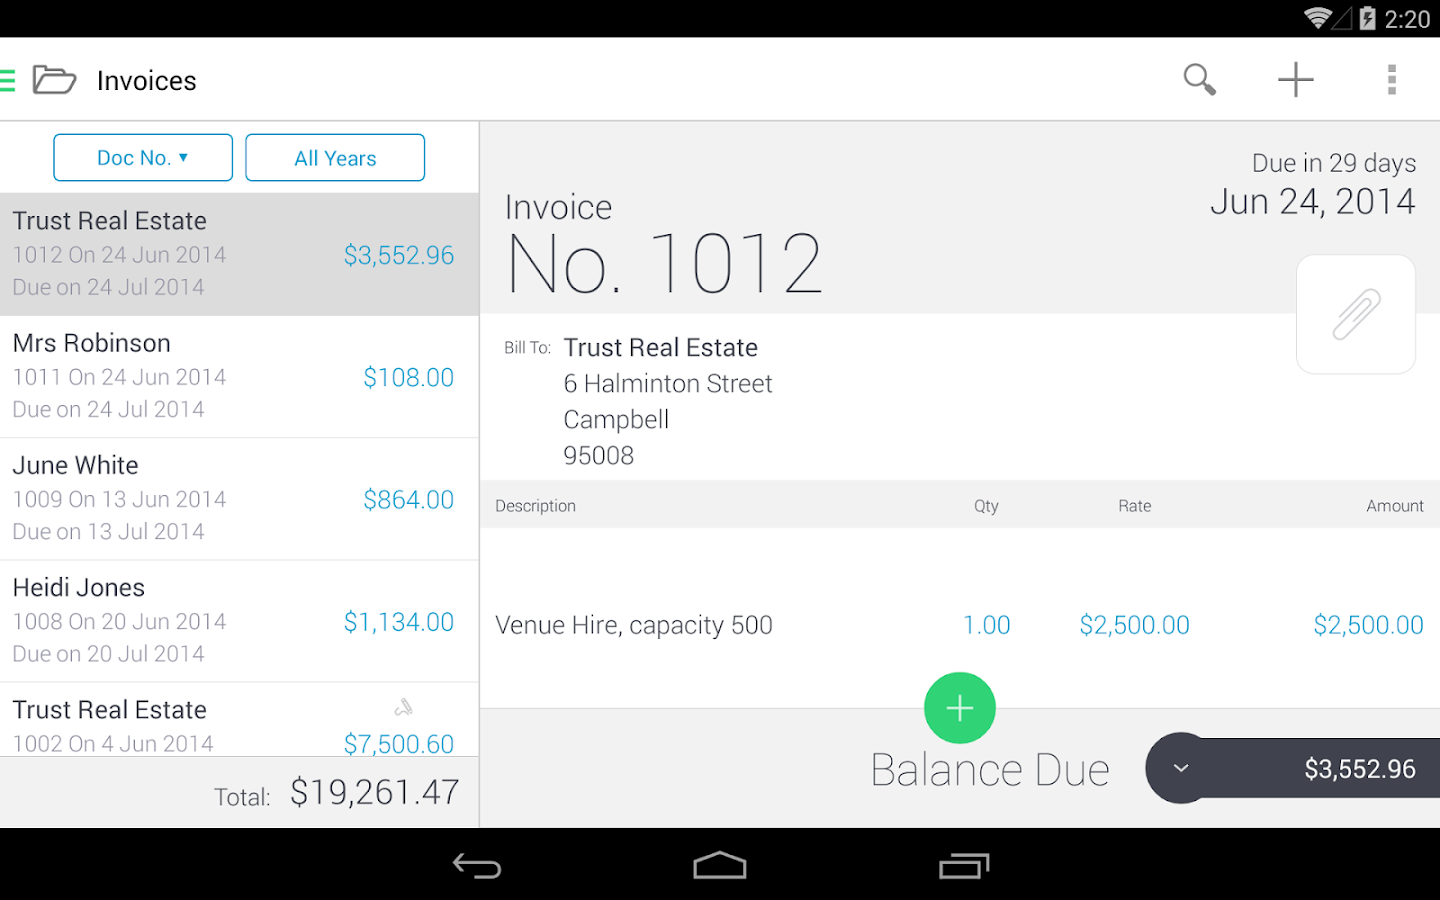Open the Doc No. sort dropdown

pos(142,157)
